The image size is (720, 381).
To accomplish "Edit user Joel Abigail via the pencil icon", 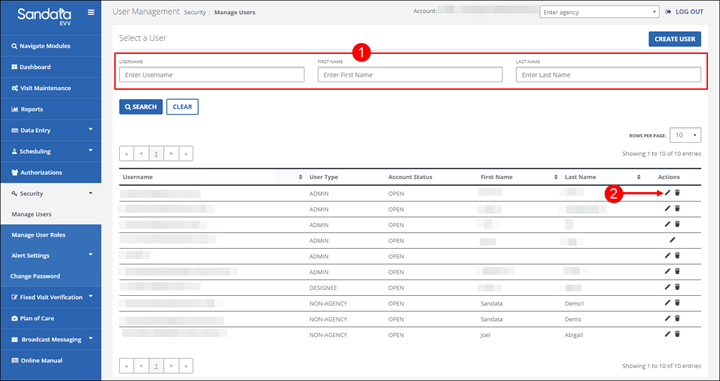I will click(668, 334).
